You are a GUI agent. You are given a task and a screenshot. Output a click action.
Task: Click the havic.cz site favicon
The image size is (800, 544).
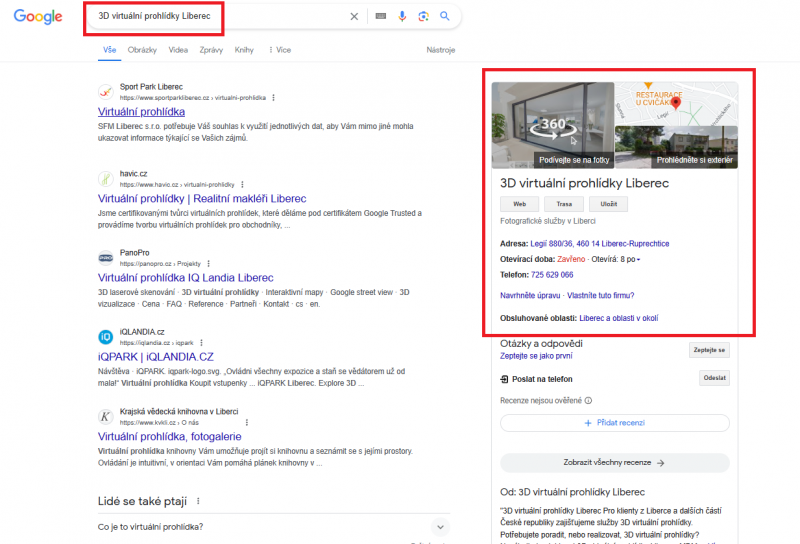(106, 179)
